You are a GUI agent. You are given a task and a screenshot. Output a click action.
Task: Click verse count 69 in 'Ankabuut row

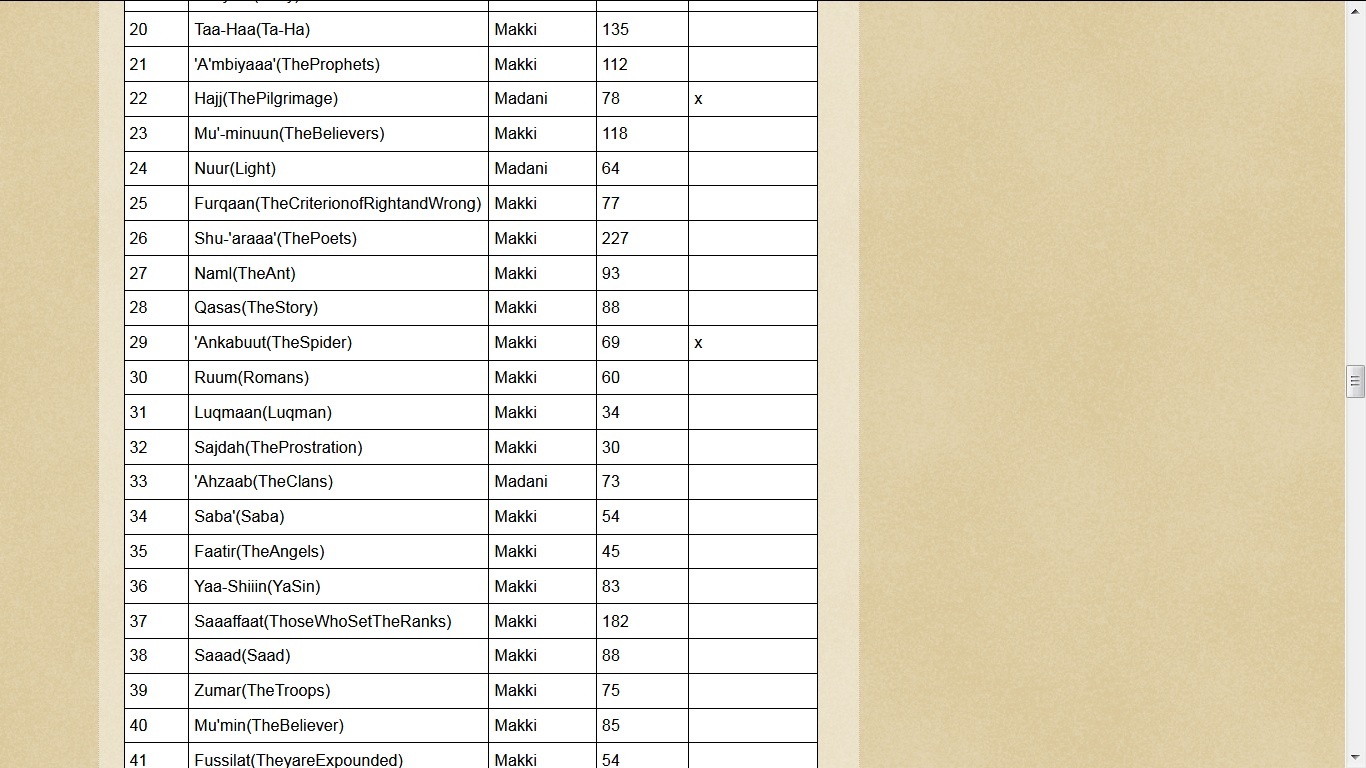[611, 343]
